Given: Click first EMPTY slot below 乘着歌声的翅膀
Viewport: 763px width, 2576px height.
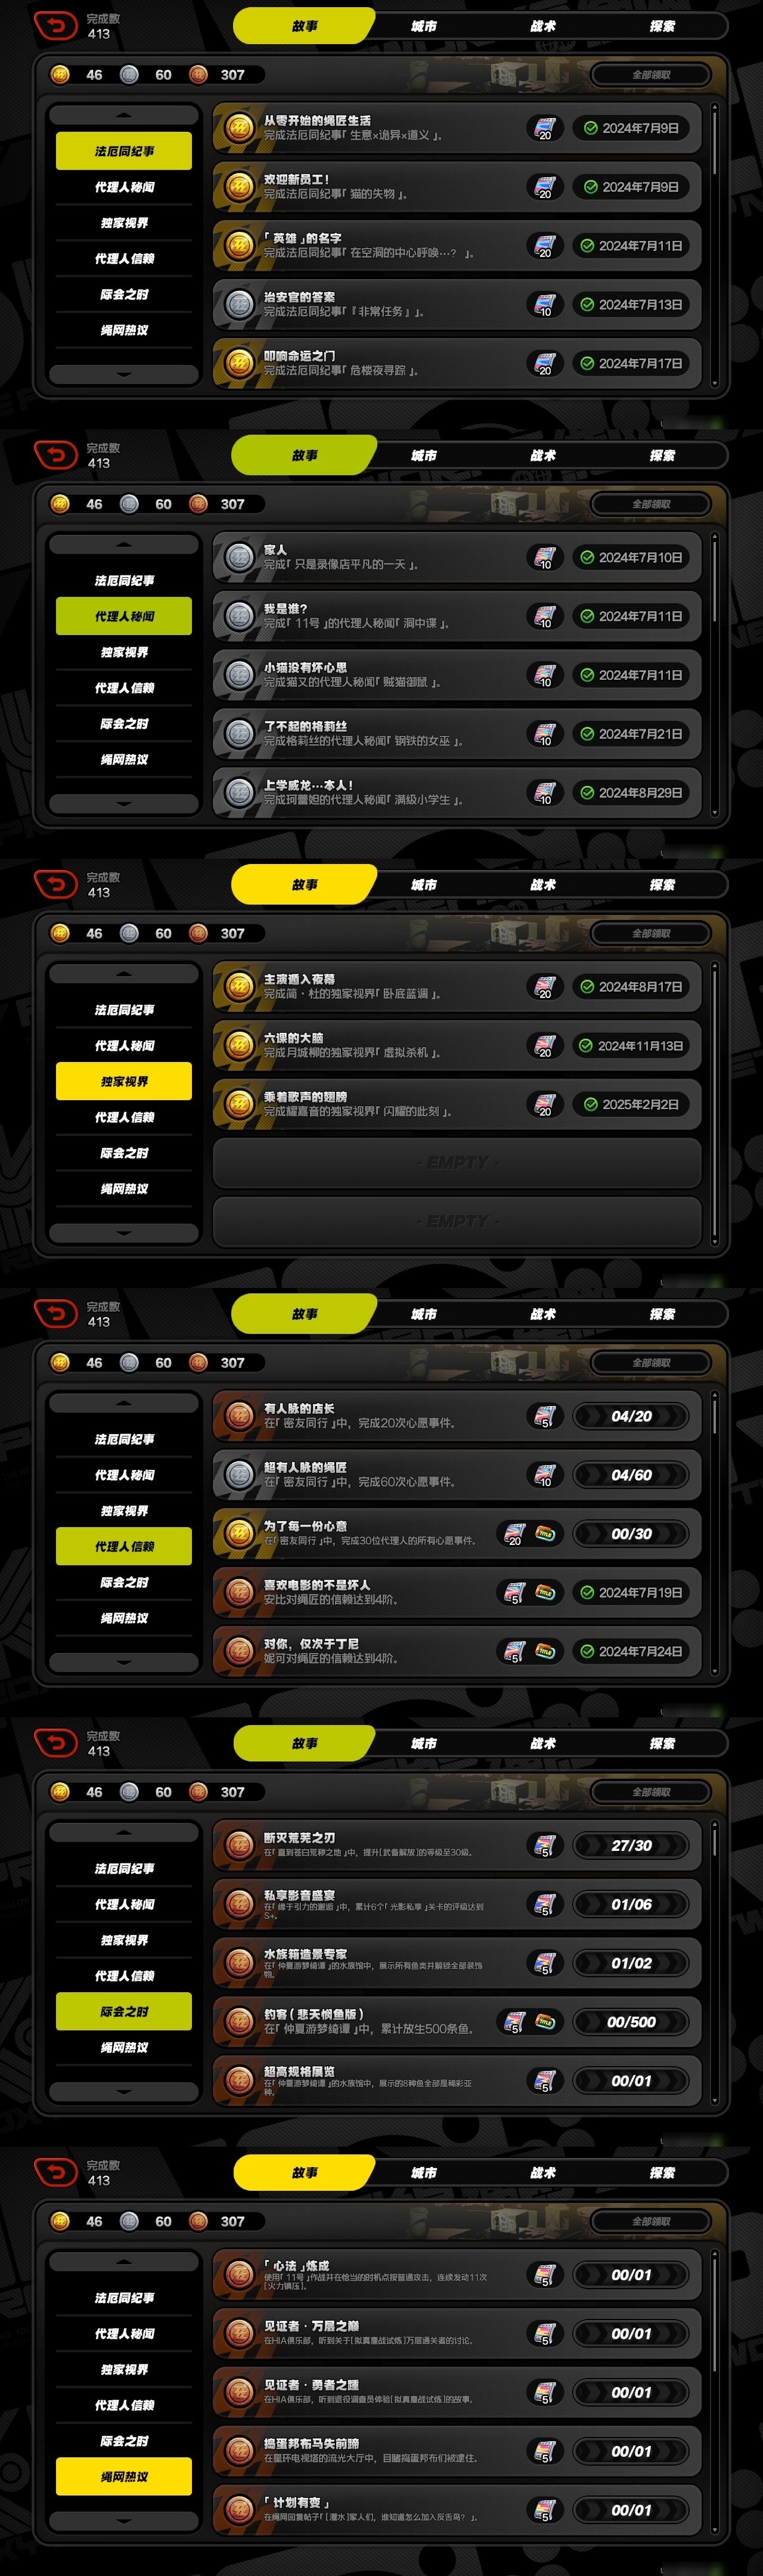Looking at the screenshot, I should 457,1163.
